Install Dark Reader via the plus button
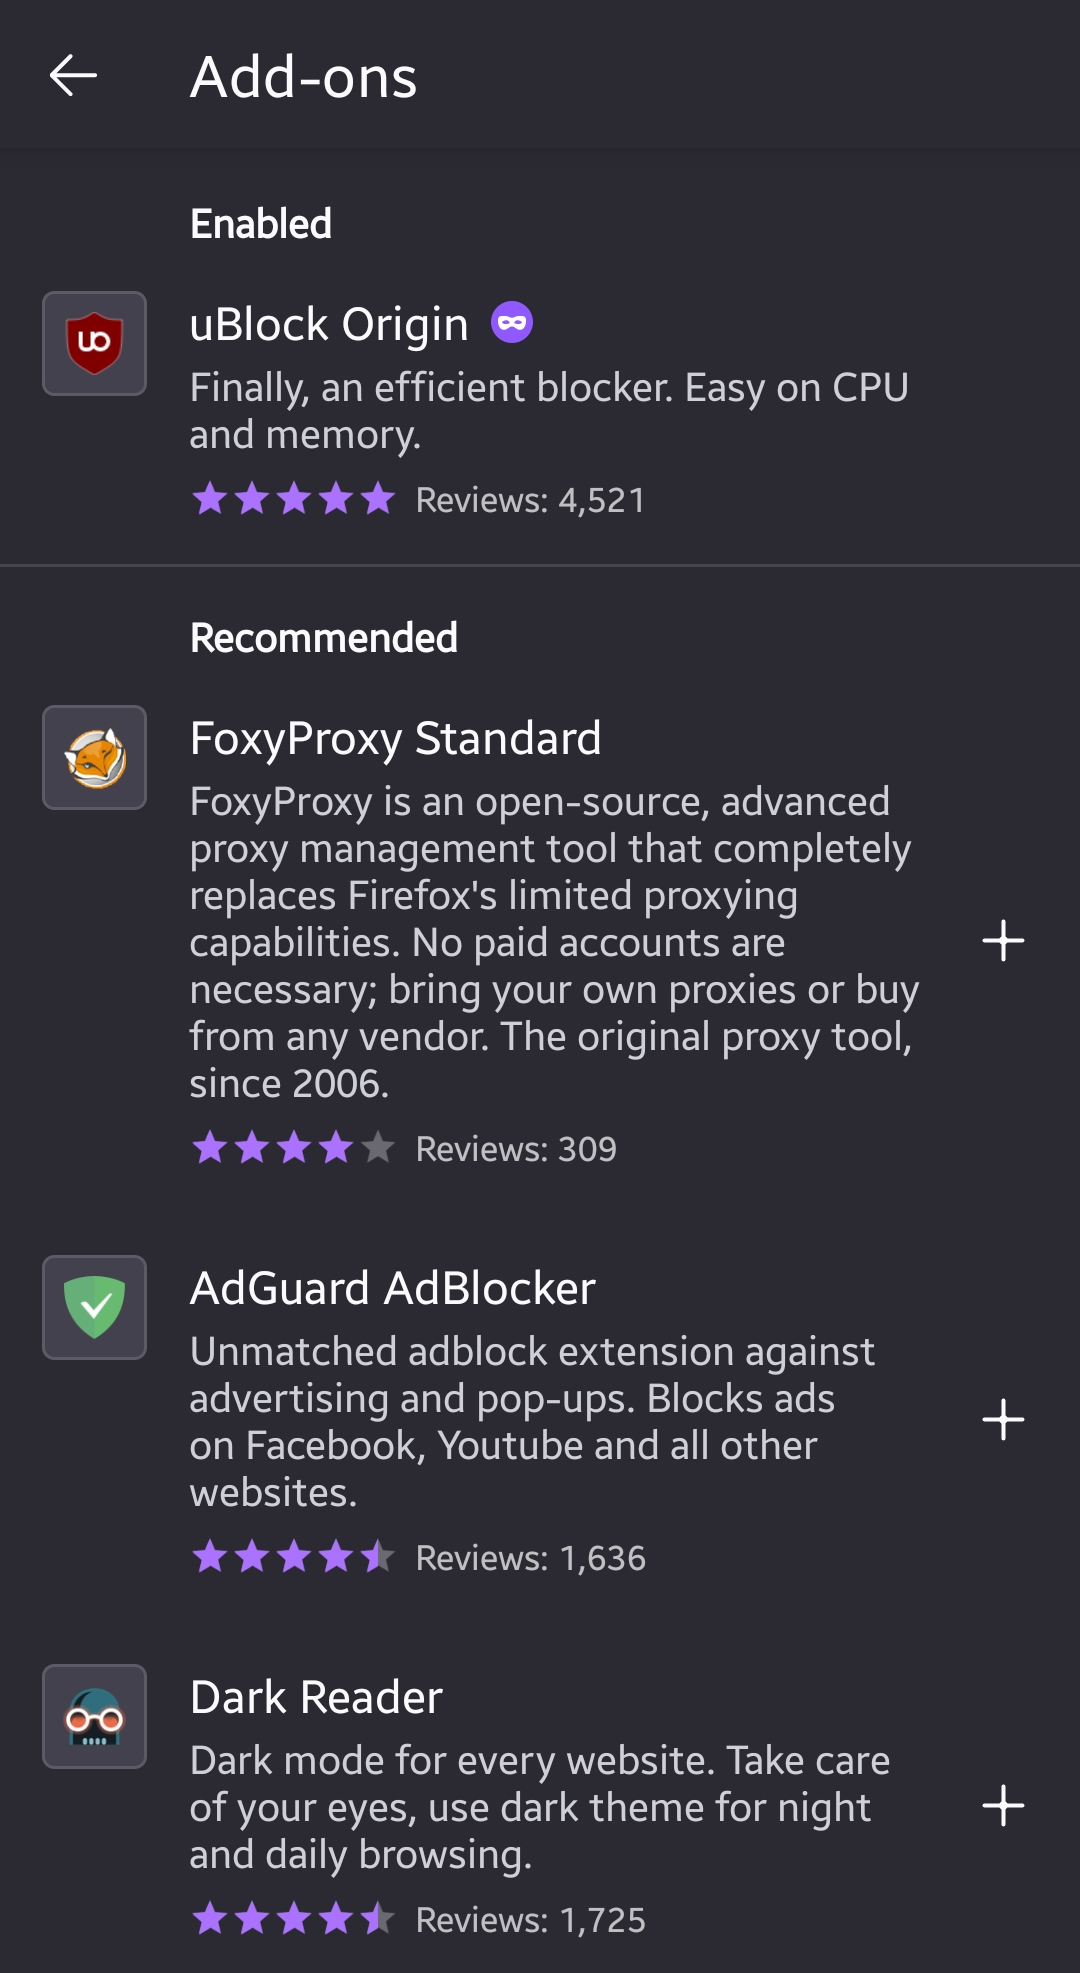 pyautogui.click(x=1004, y=1807)
